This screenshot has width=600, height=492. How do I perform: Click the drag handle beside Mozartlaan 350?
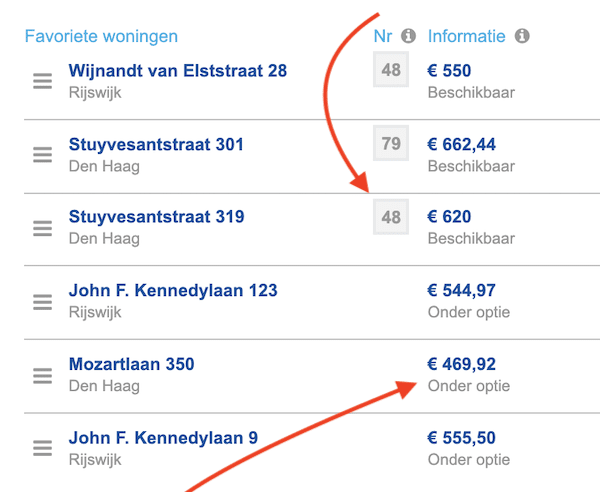pyautogui.click(x=42, y=376)
